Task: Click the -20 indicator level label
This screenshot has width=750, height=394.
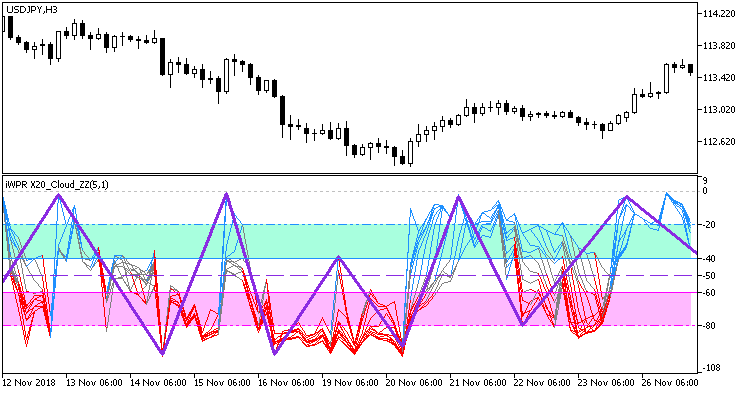Action: coord(708,225)
